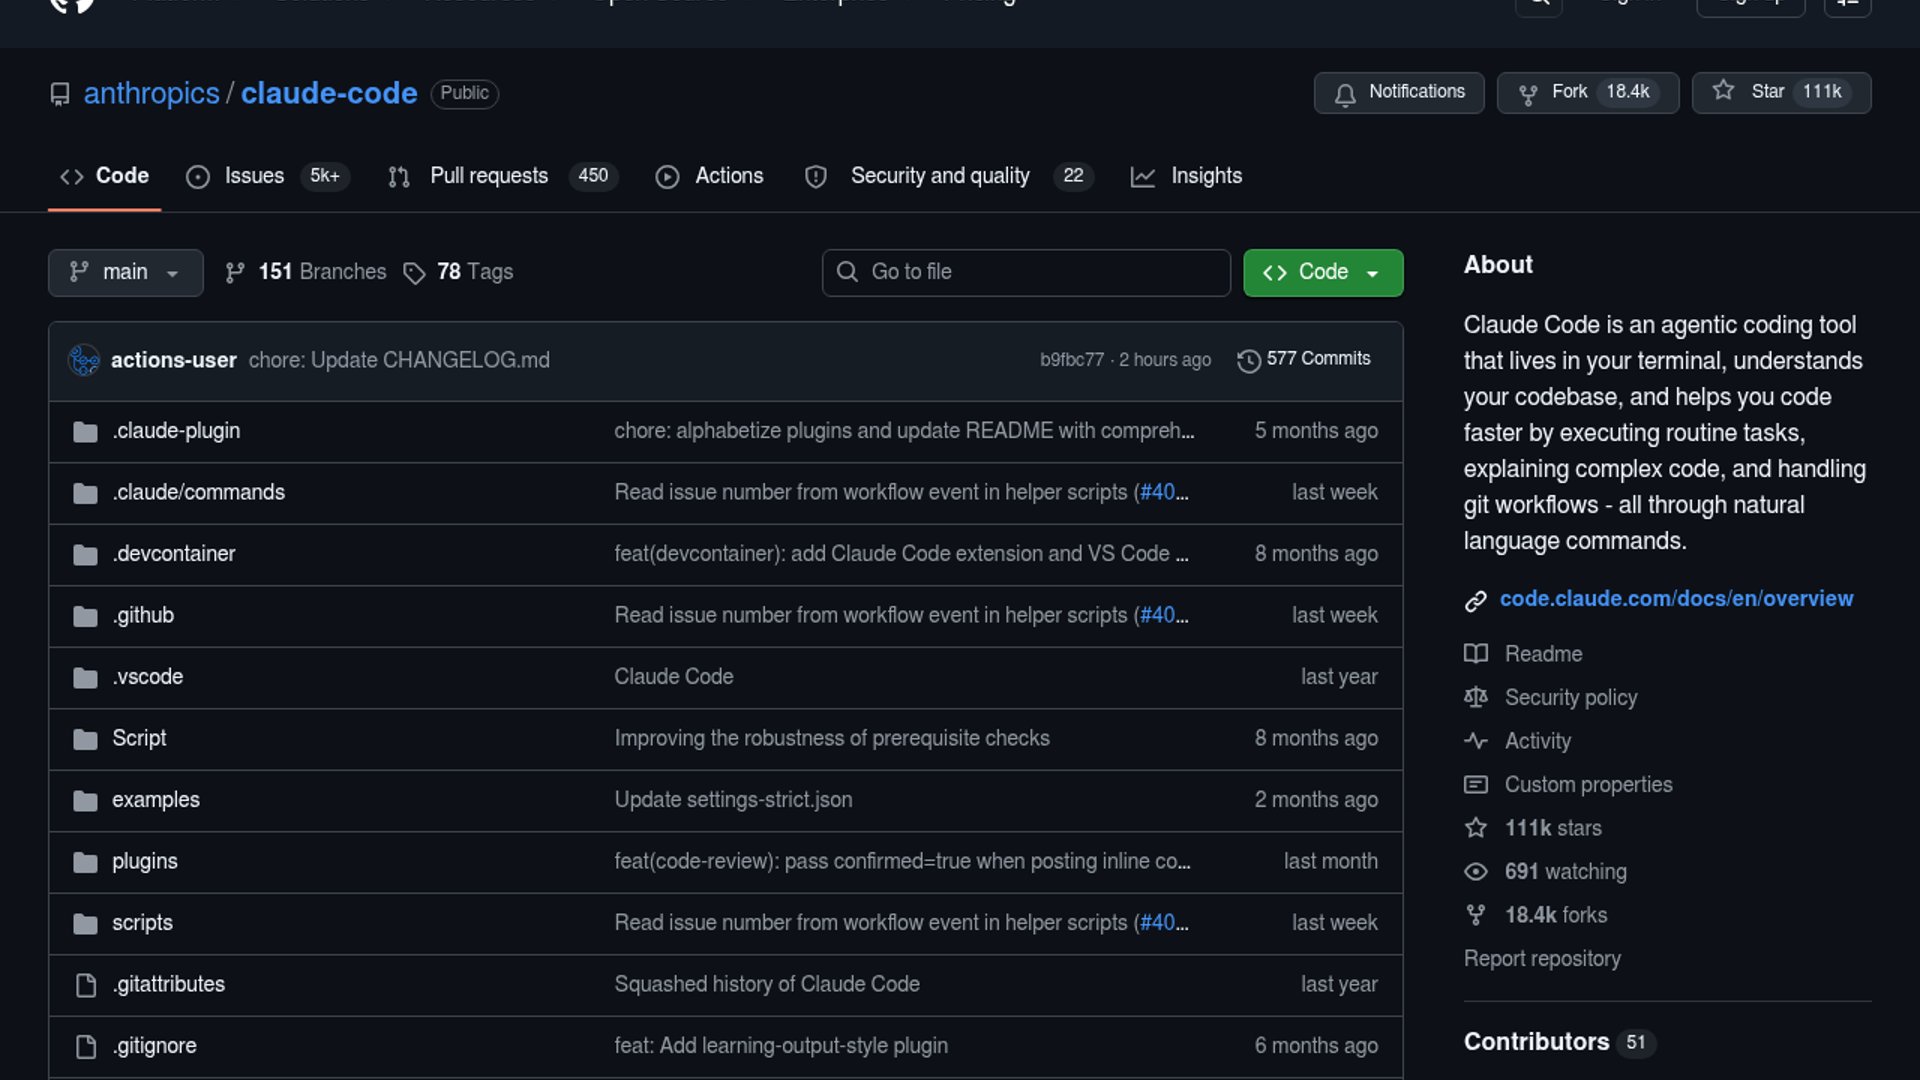This screenshot has width=1920, height=1080.
Task: Click the book icon next to Readme
Action: [x=1476, y=654]
